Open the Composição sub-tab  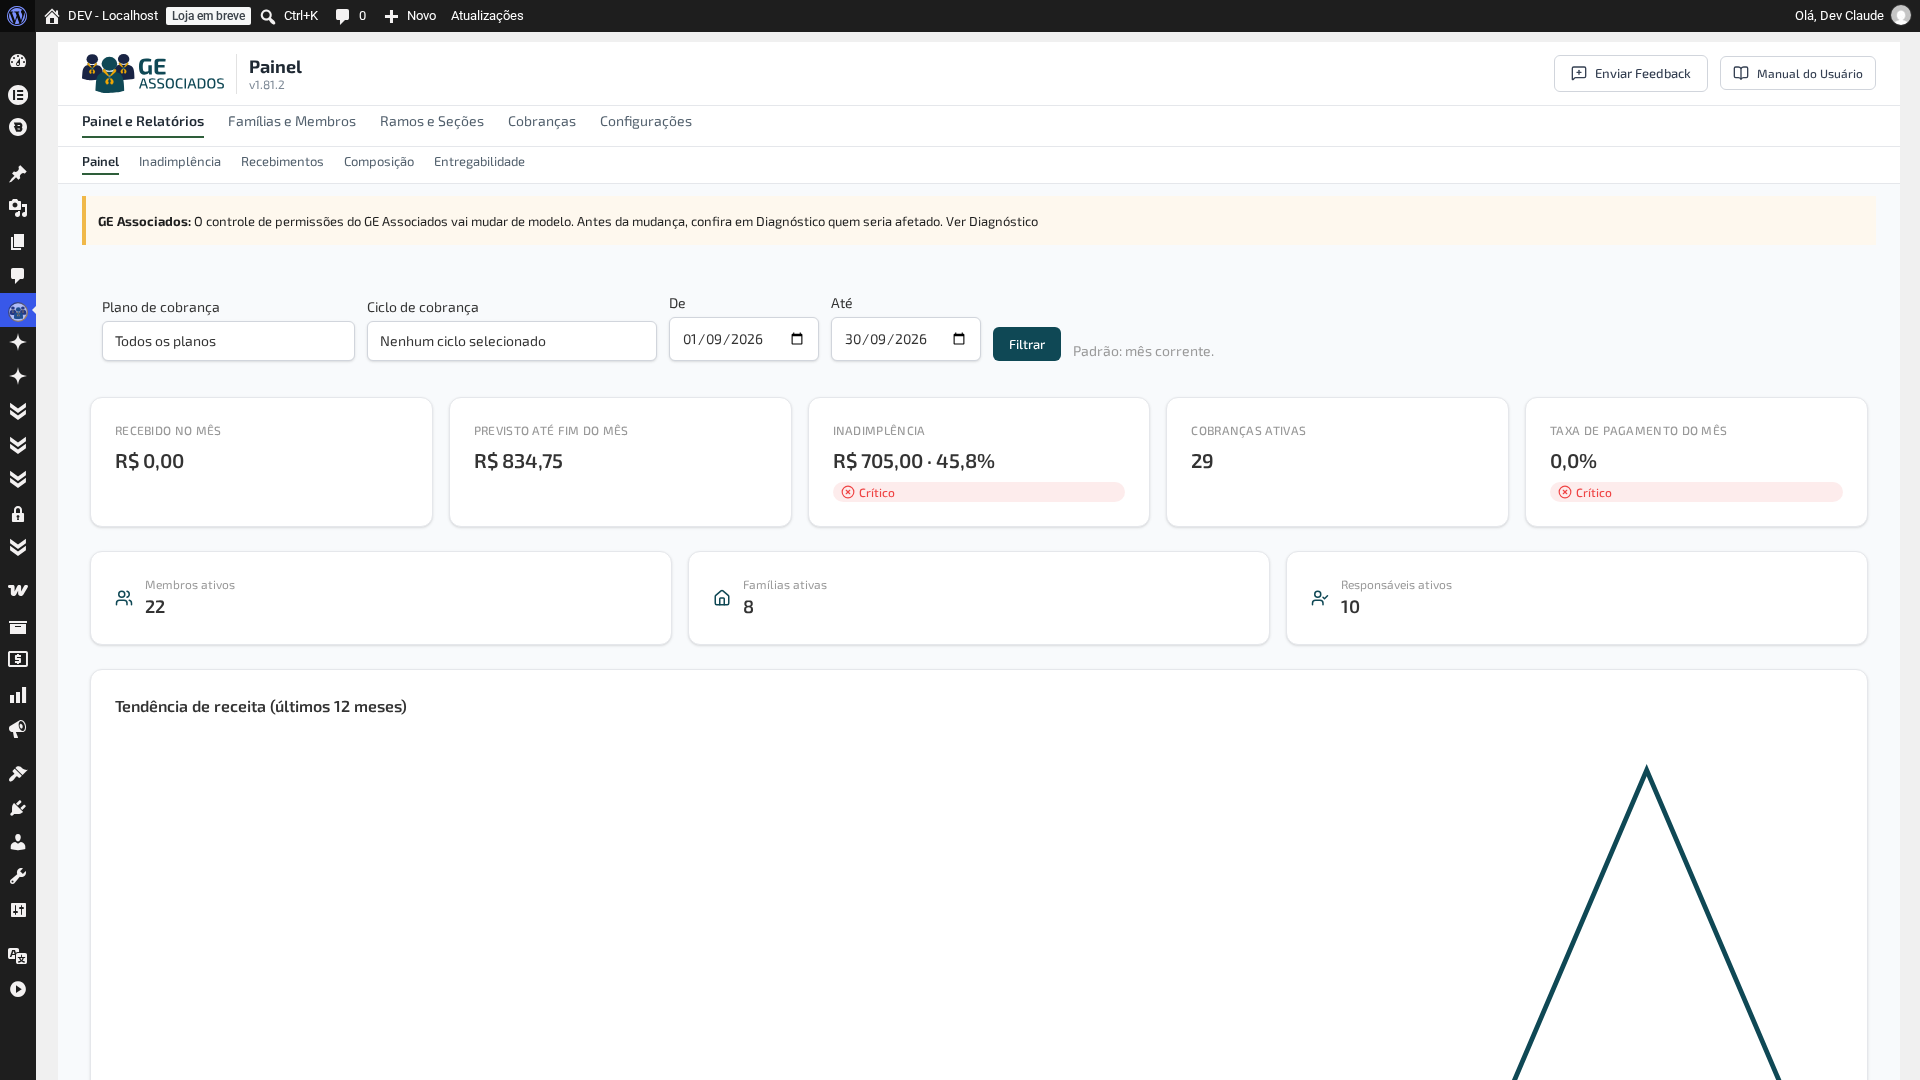[379, 161]
